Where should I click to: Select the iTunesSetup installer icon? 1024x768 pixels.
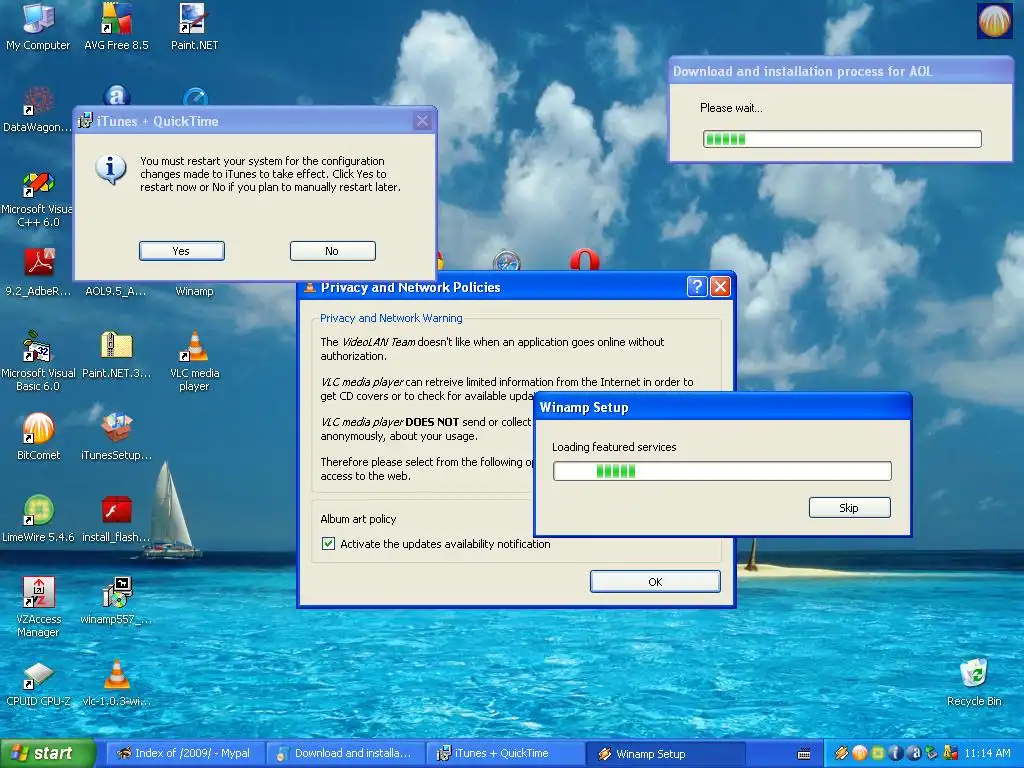tap(116, 436)
